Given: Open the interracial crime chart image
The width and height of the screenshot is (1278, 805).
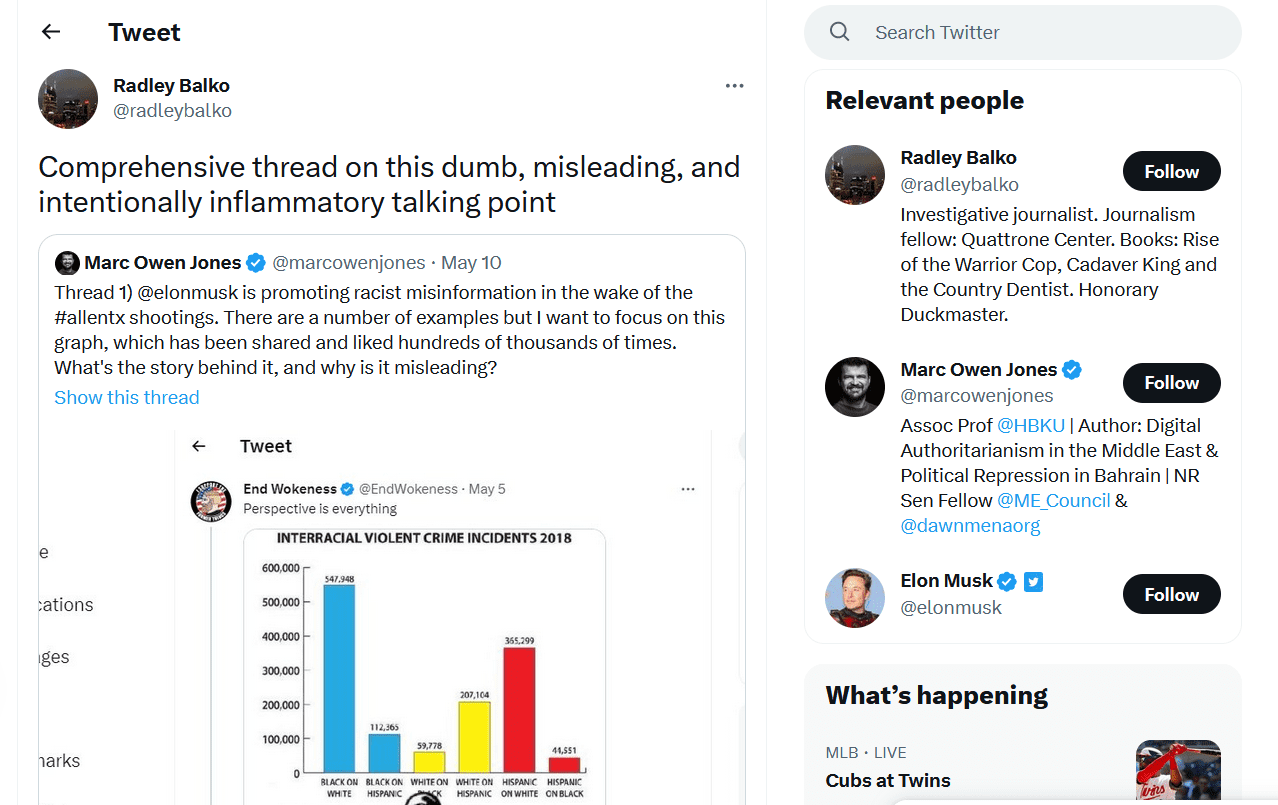Looking at the screenshot, I should point(425,665).
